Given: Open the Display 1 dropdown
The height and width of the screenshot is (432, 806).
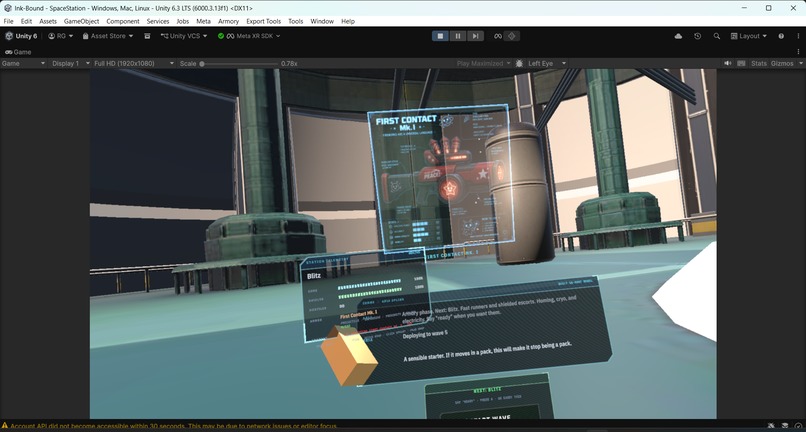Looking at the screenshot, I should 71,63.
